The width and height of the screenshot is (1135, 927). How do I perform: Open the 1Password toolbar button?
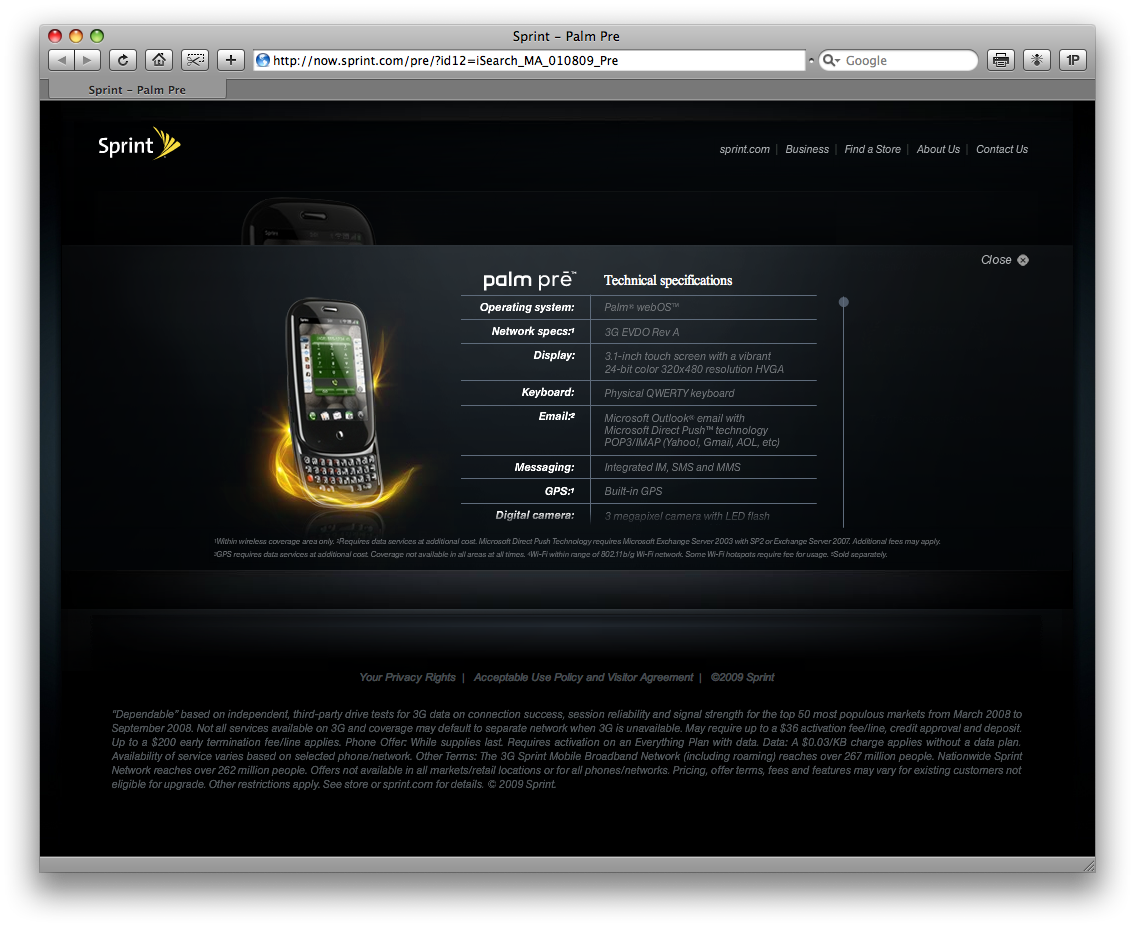[1073, 60]
